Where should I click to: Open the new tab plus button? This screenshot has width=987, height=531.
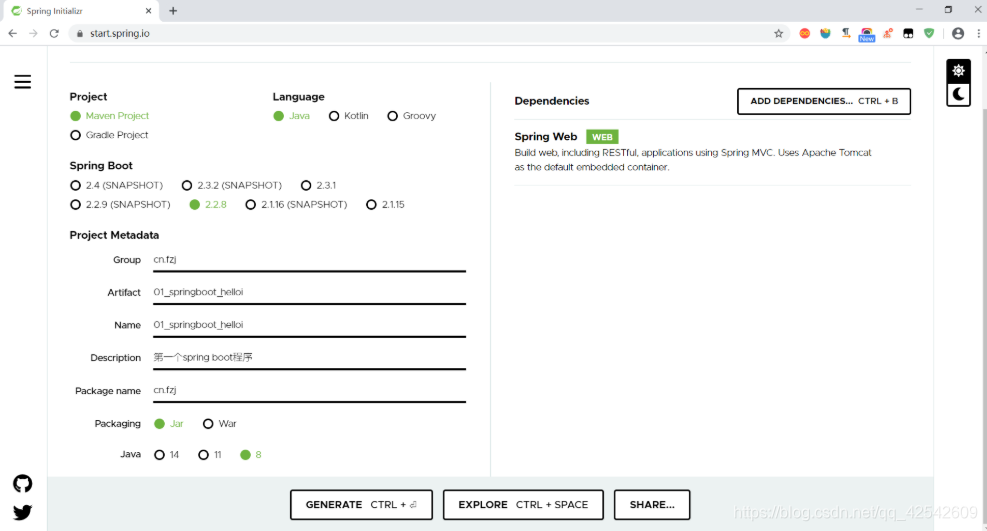(x=173, y=11)
